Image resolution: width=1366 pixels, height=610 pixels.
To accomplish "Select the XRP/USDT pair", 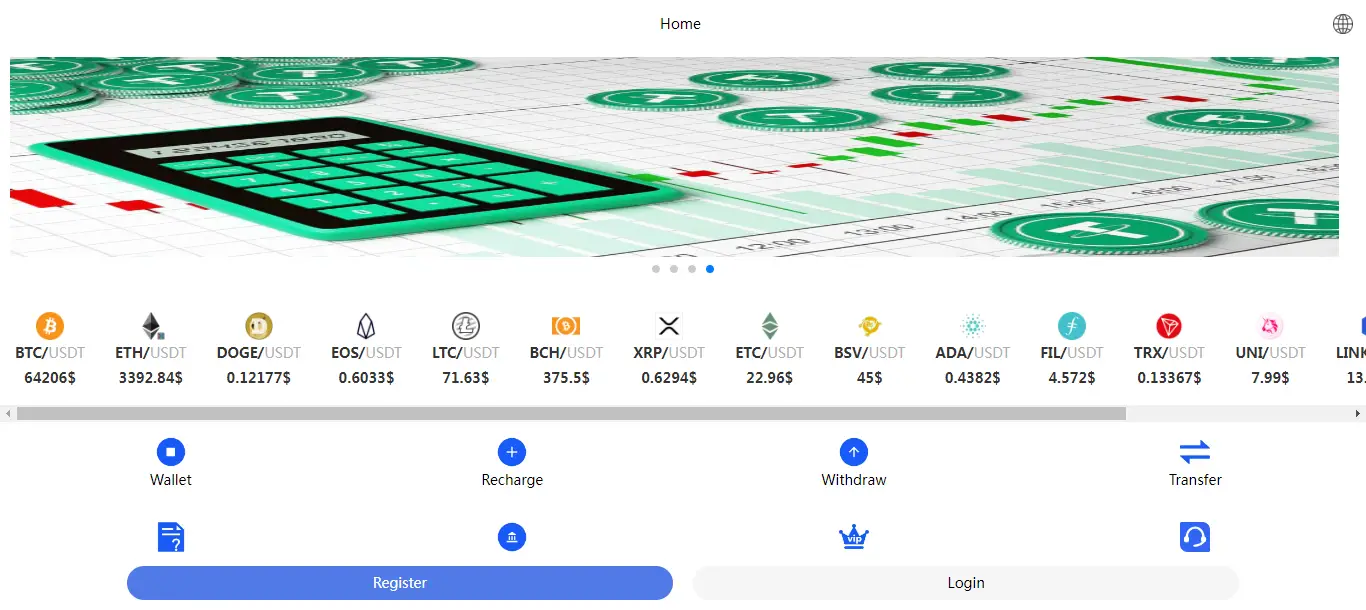I will pyautogui.click(x=668, y=350).
